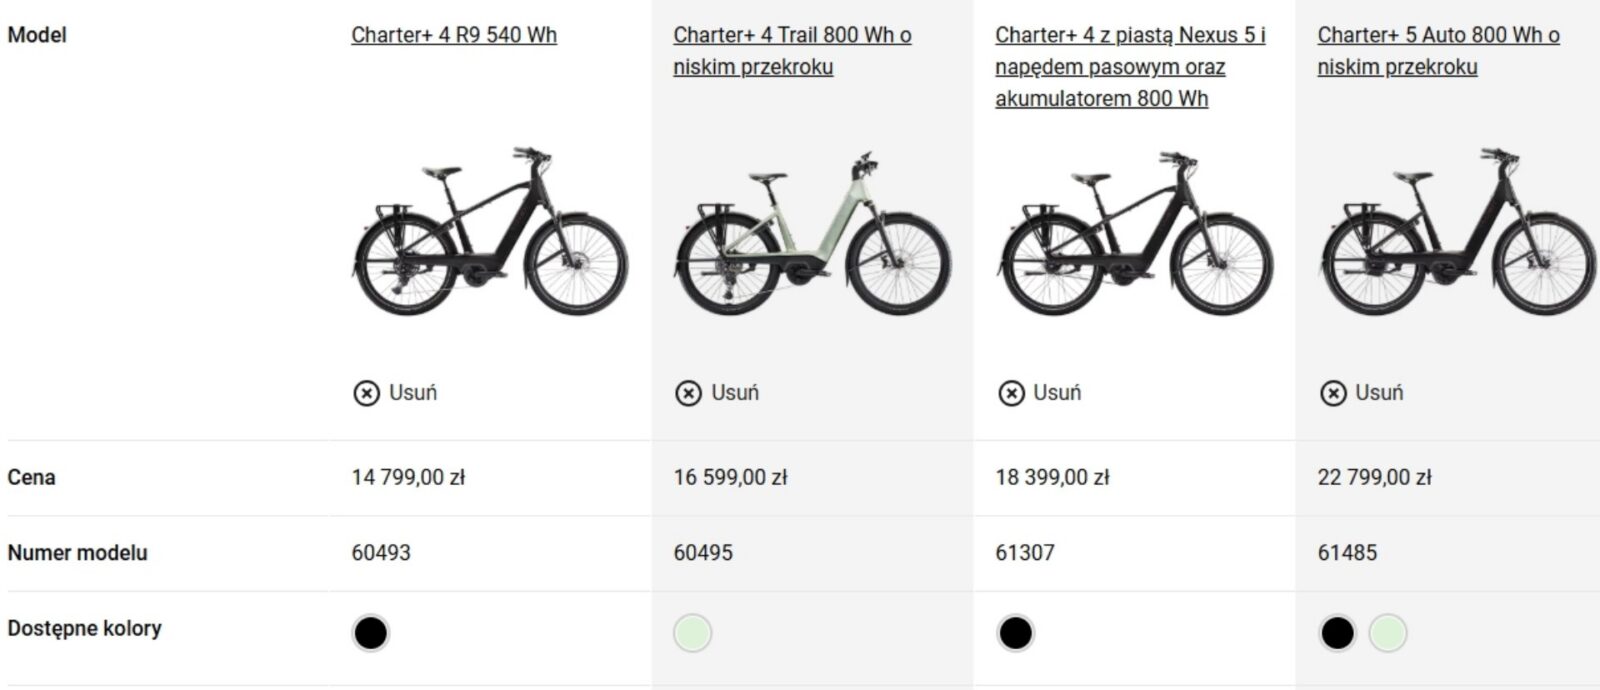Select the black swatch for model 60493
The width and height of the screenshot is (1600, 690).
pyautogui.click(x=370, y=633)
